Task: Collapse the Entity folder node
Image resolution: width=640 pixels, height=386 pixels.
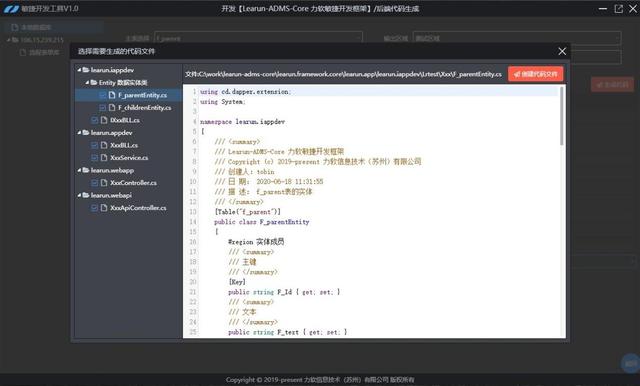Action: pos(87,82)
